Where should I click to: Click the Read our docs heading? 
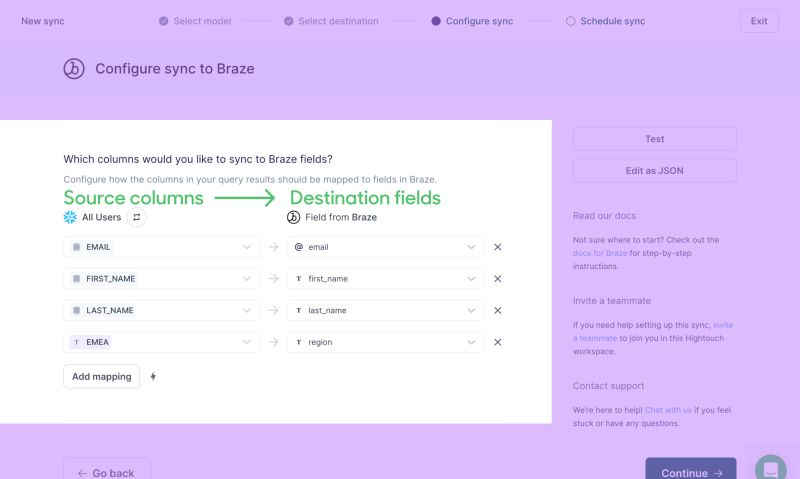click(604, 216)
